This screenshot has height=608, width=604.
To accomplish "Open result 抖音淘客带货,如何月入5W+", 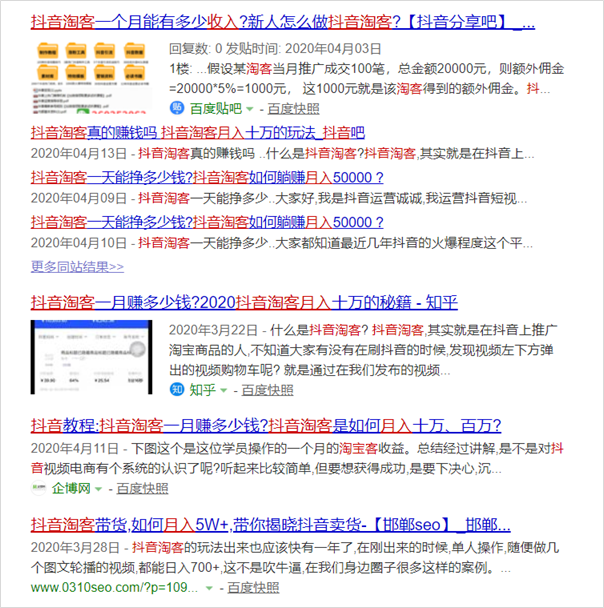I will (271, 525).
